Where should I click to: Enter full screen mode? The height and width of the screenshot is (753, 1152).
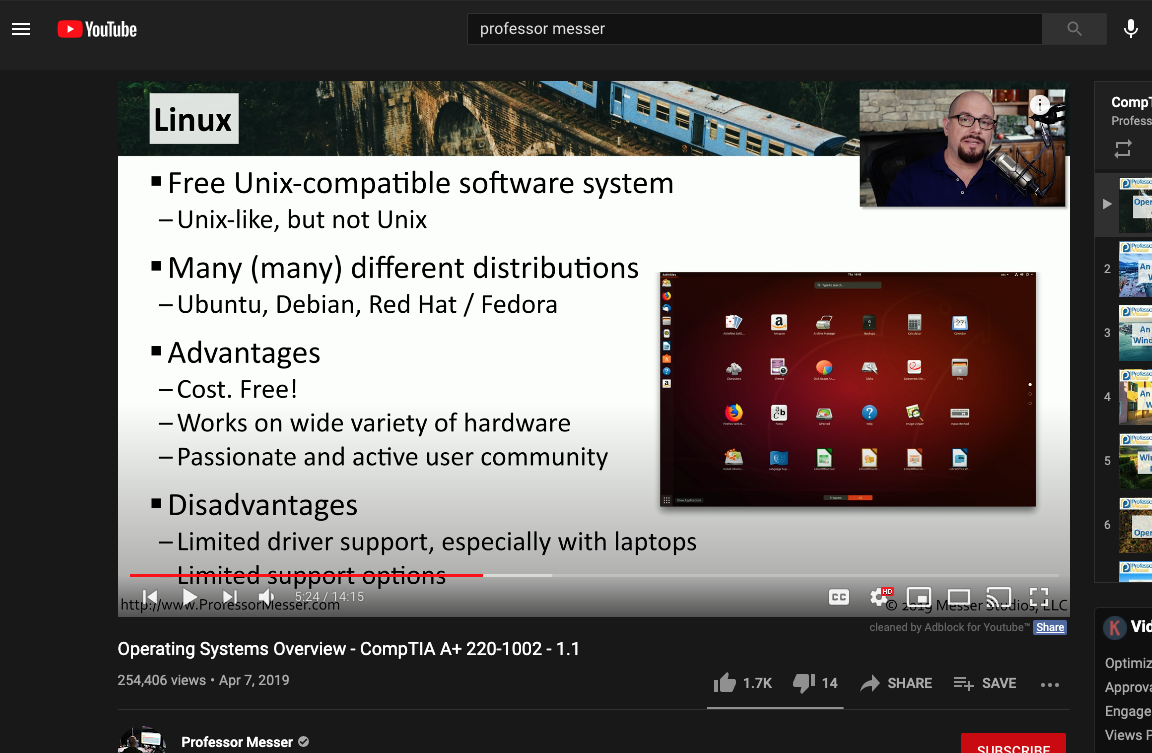(x=1038, y=597)
